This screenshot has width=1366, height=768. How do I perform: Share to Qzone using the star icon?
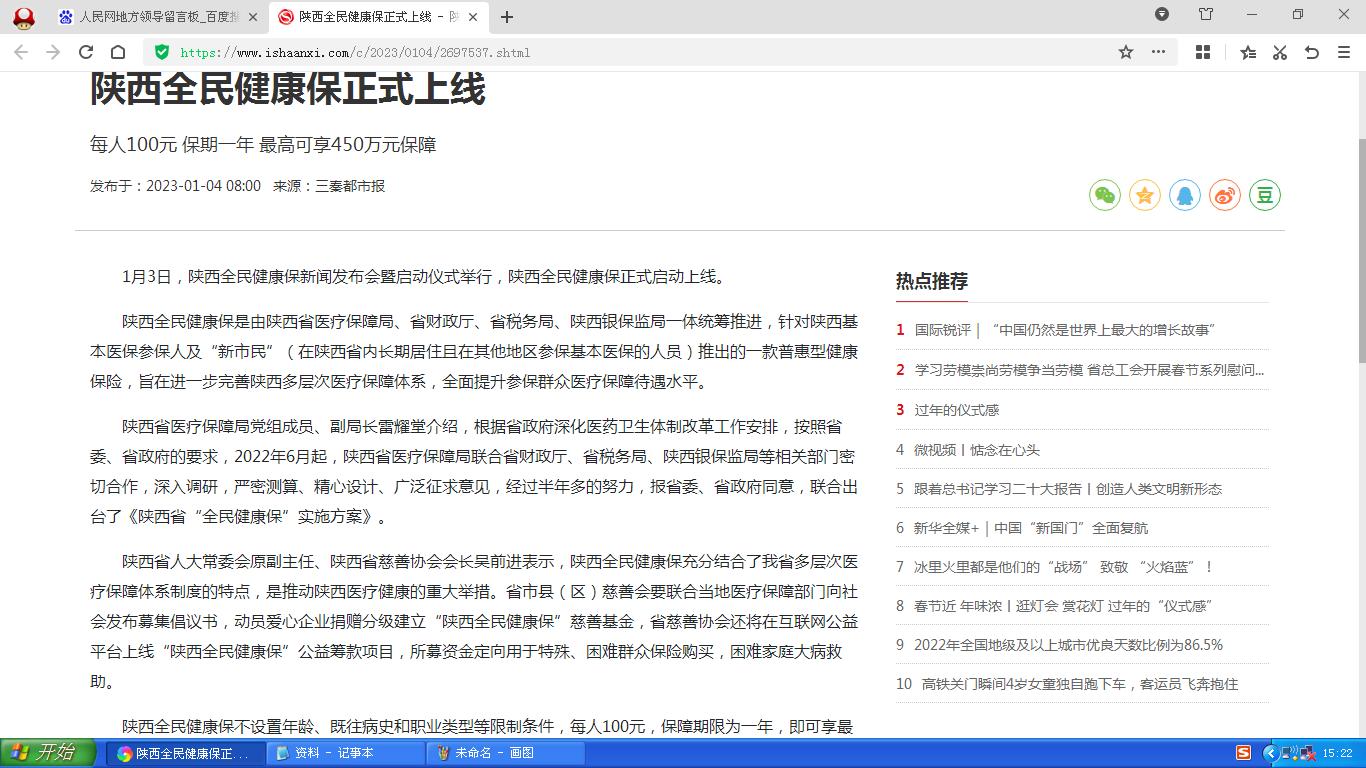point(1145,195)
